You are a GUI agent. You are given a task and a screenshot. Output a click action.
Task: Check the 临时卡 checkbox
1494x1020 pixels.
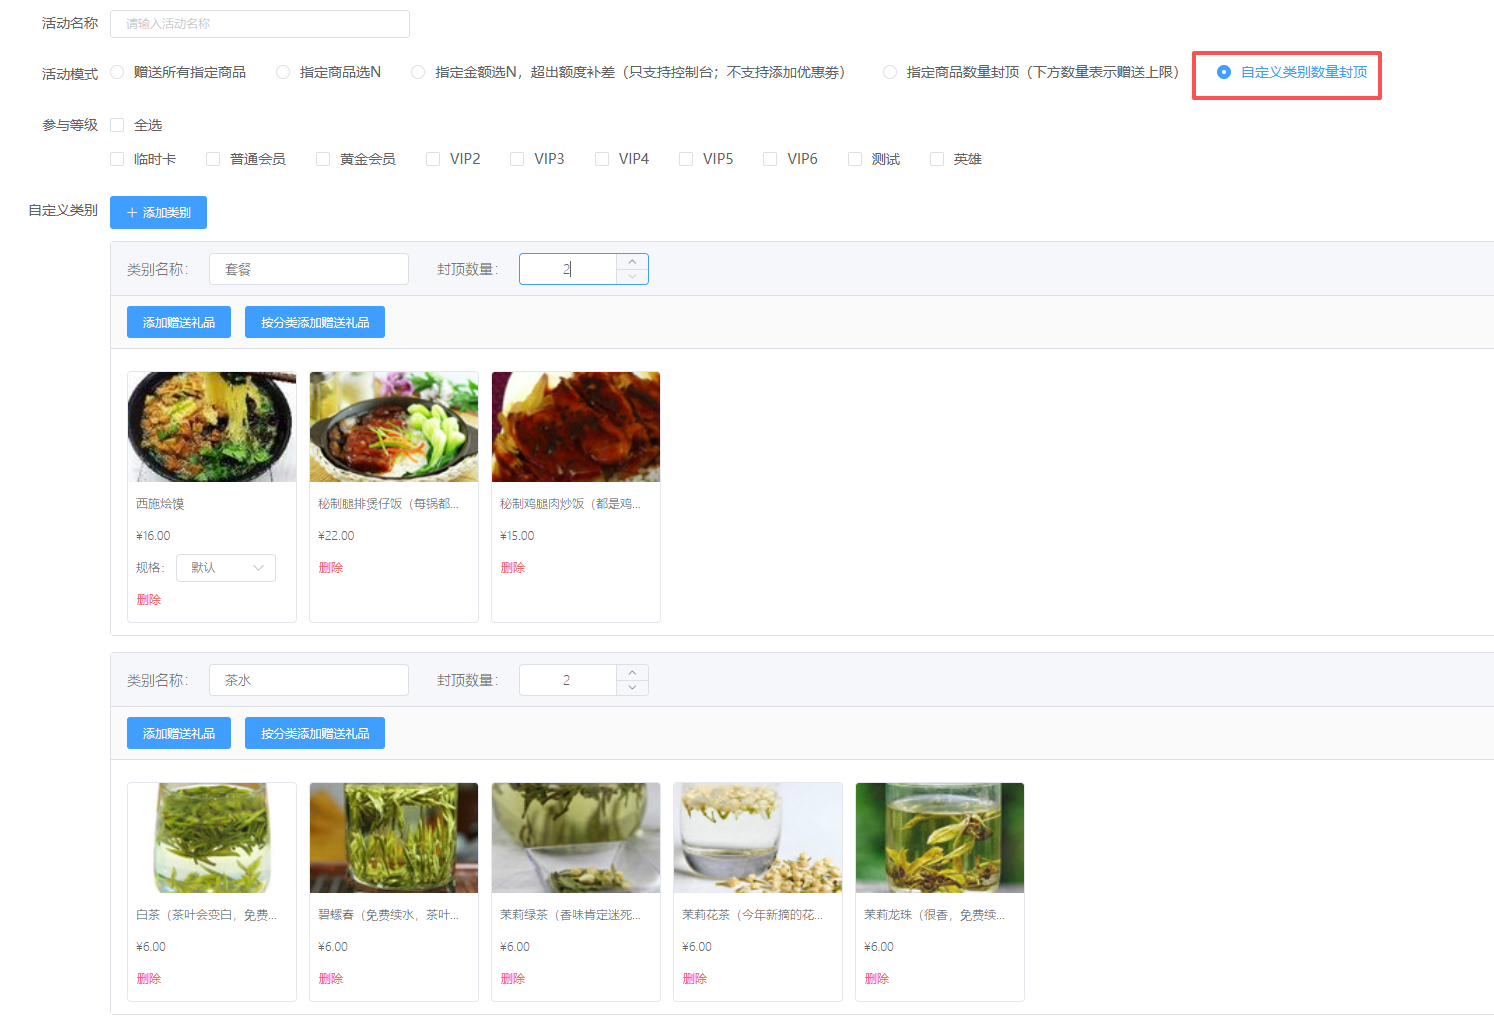(x=117, y=159)
